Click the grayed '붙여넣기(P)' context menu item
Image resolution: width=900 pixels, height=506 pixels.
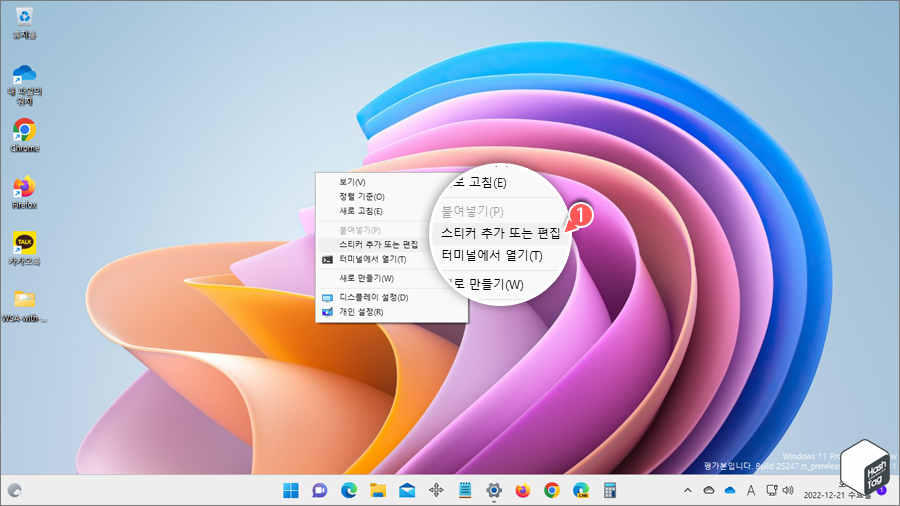(391, 230)
